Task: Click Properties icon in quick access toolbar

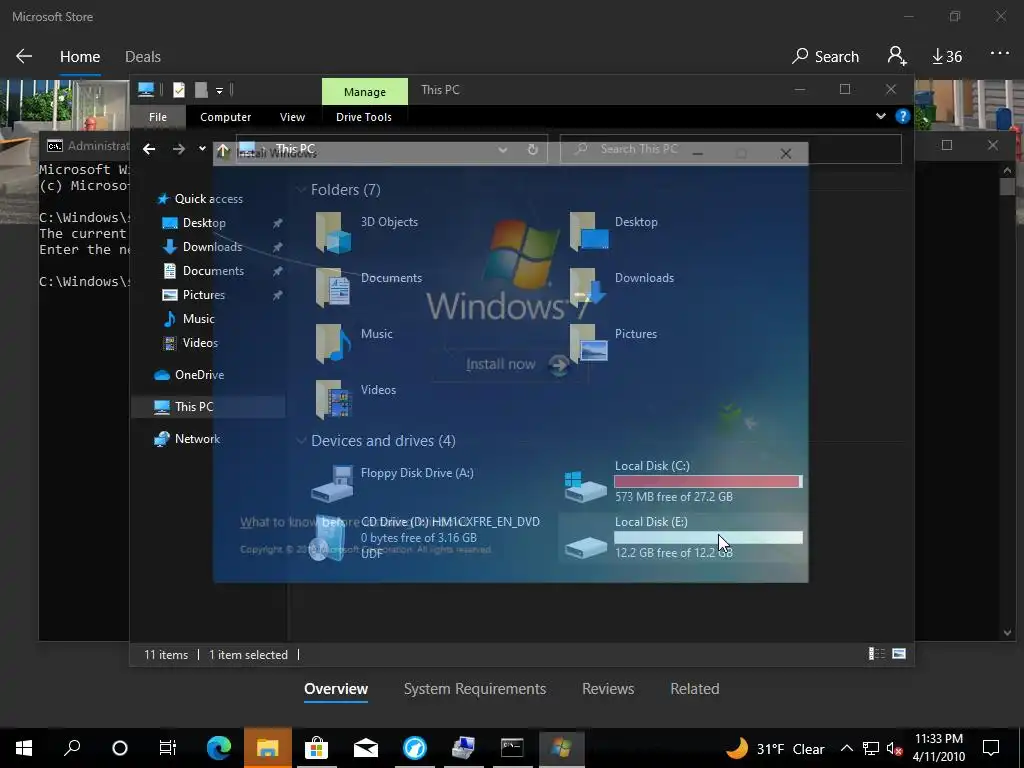Action: coord(179,90)
